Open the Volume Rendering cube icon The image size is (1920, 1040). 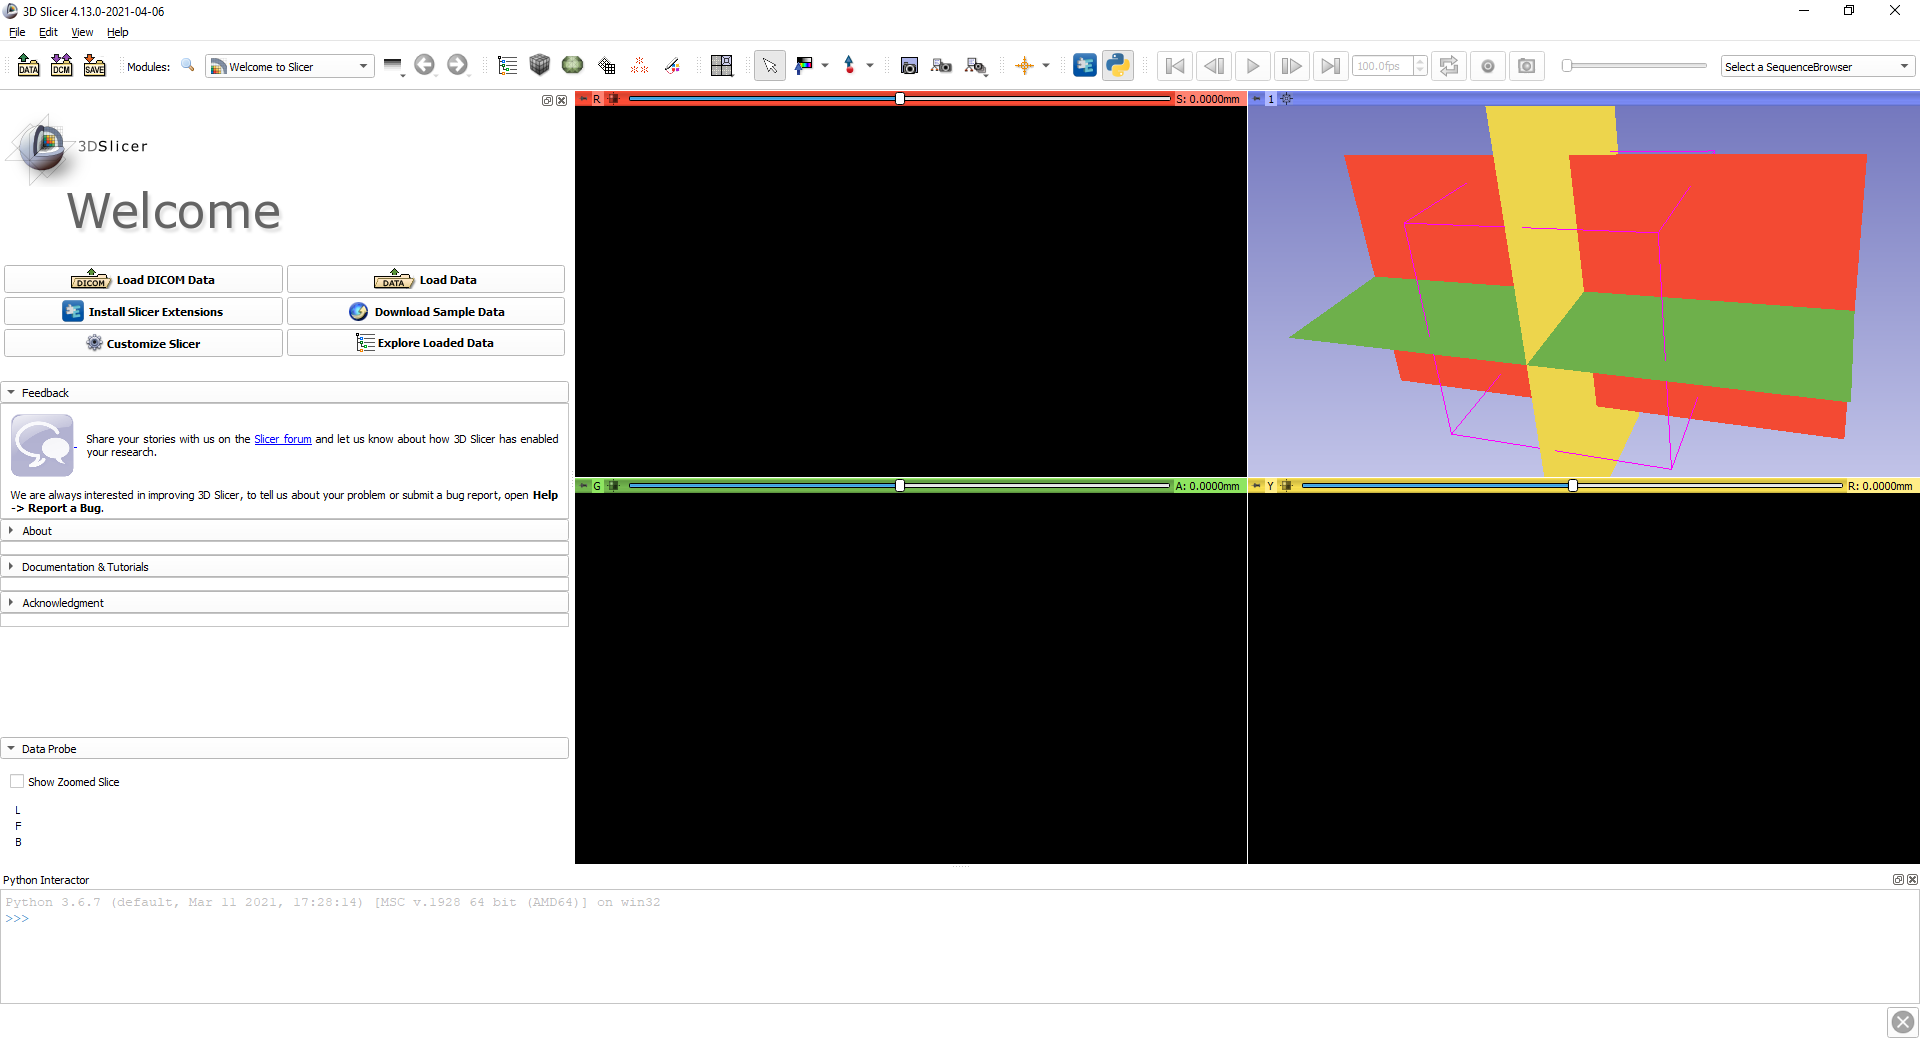coord(540,66)
